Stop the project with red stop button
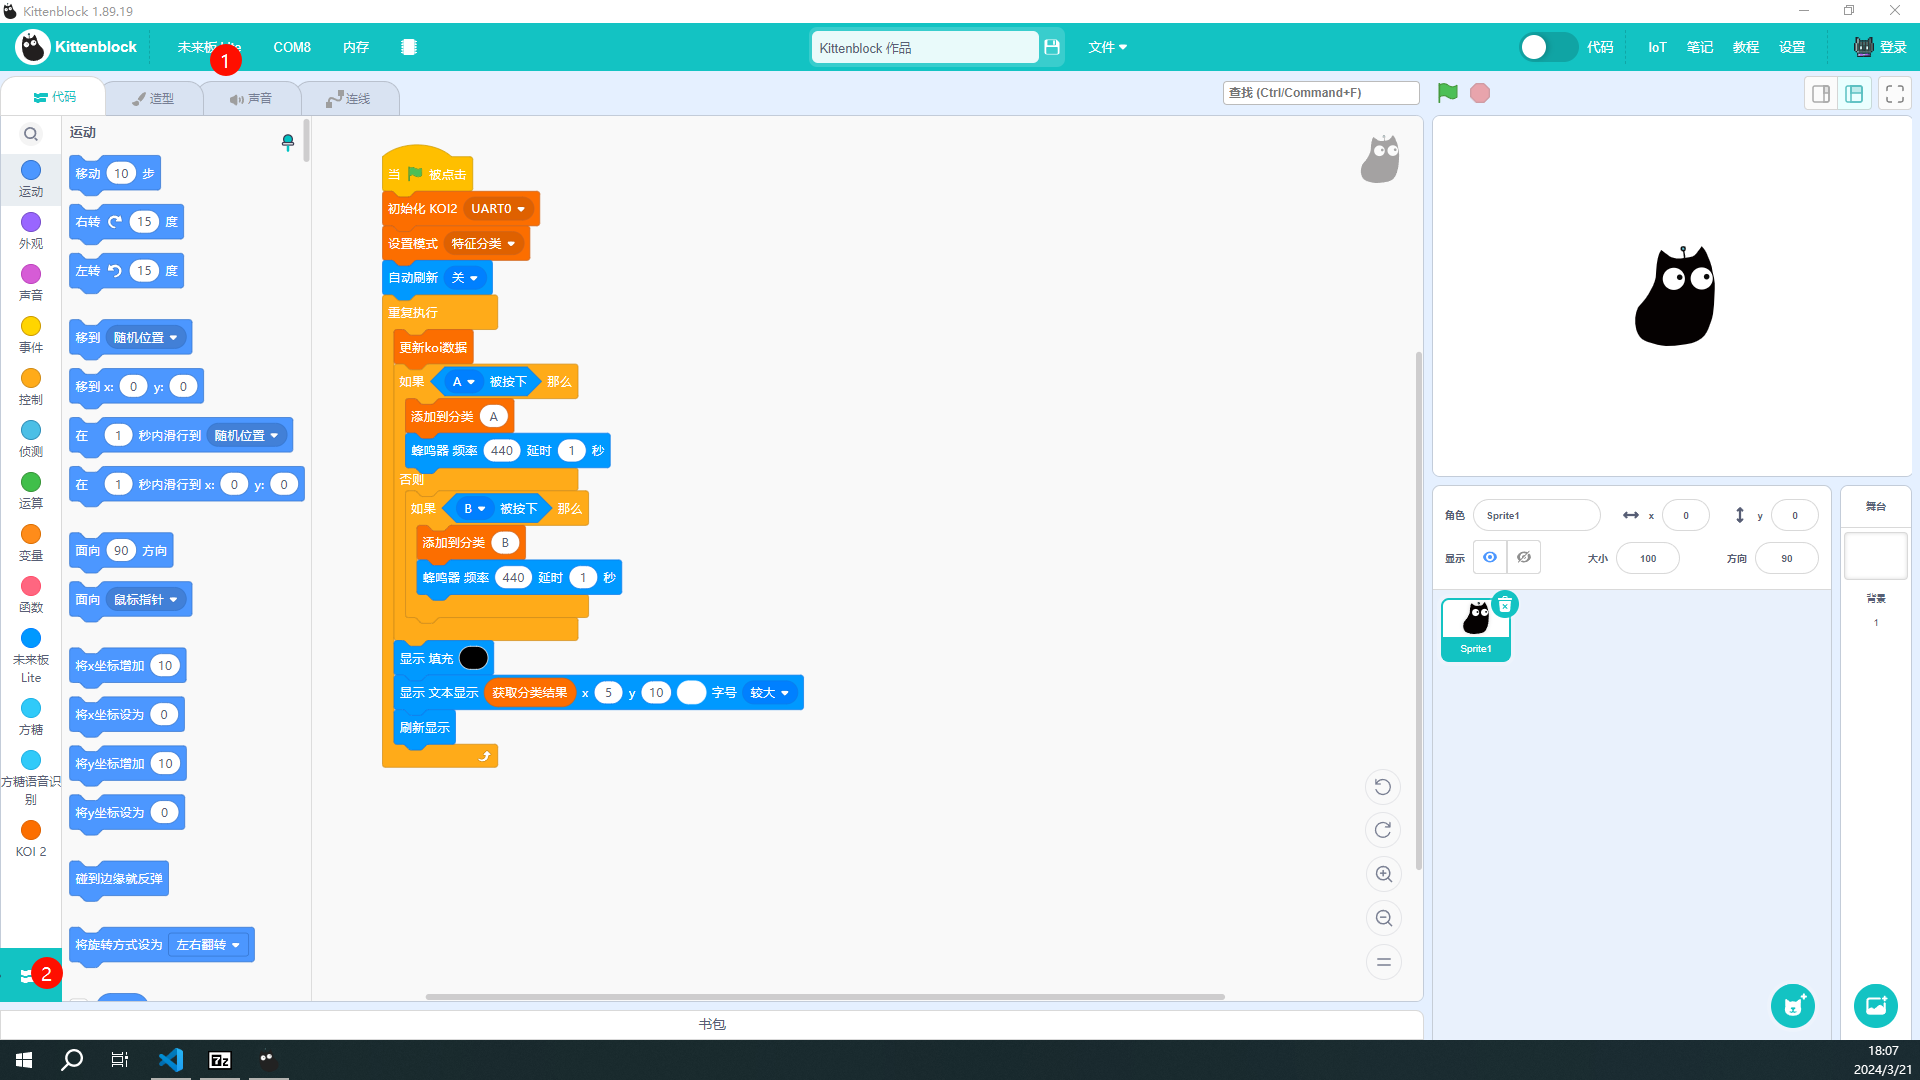 [x=1480, y=93]
